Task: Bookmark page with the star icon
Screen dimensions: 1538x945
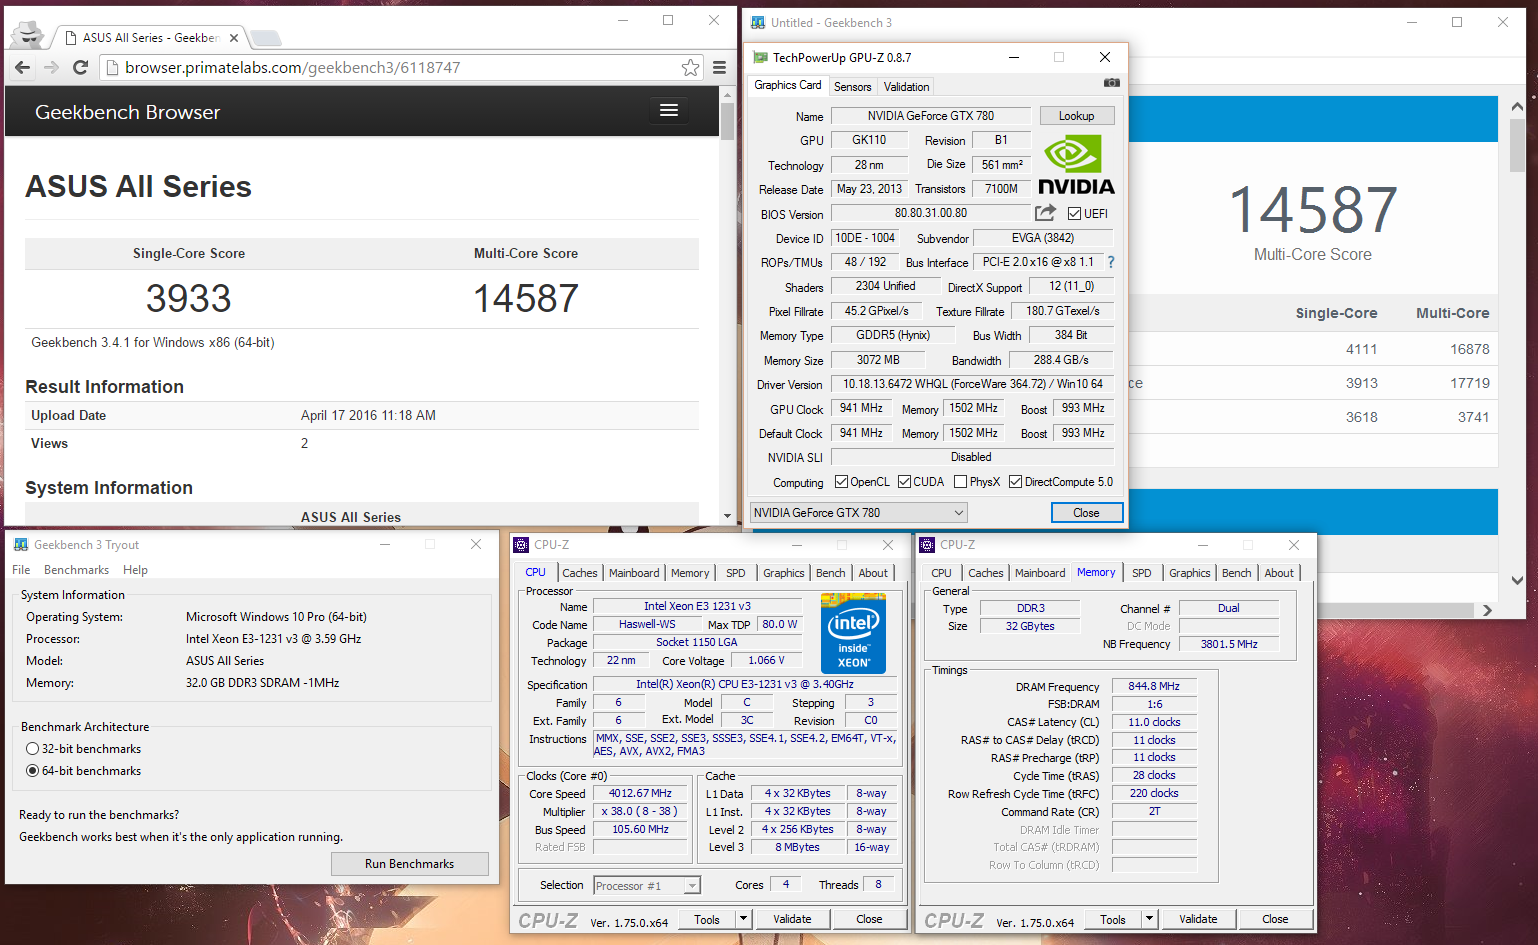Action: (690, 68)
